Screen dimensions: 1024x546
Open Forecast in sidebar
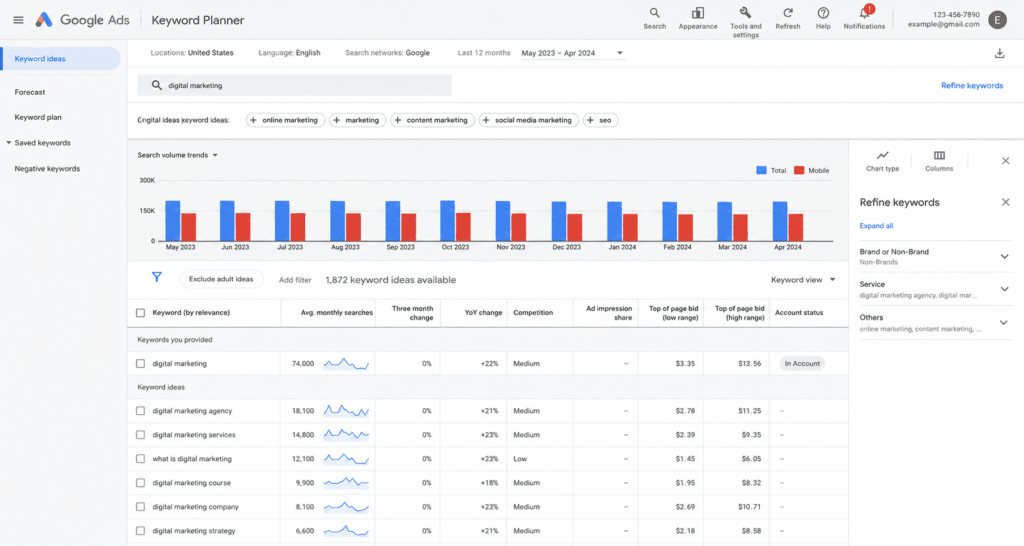[30, 92]
